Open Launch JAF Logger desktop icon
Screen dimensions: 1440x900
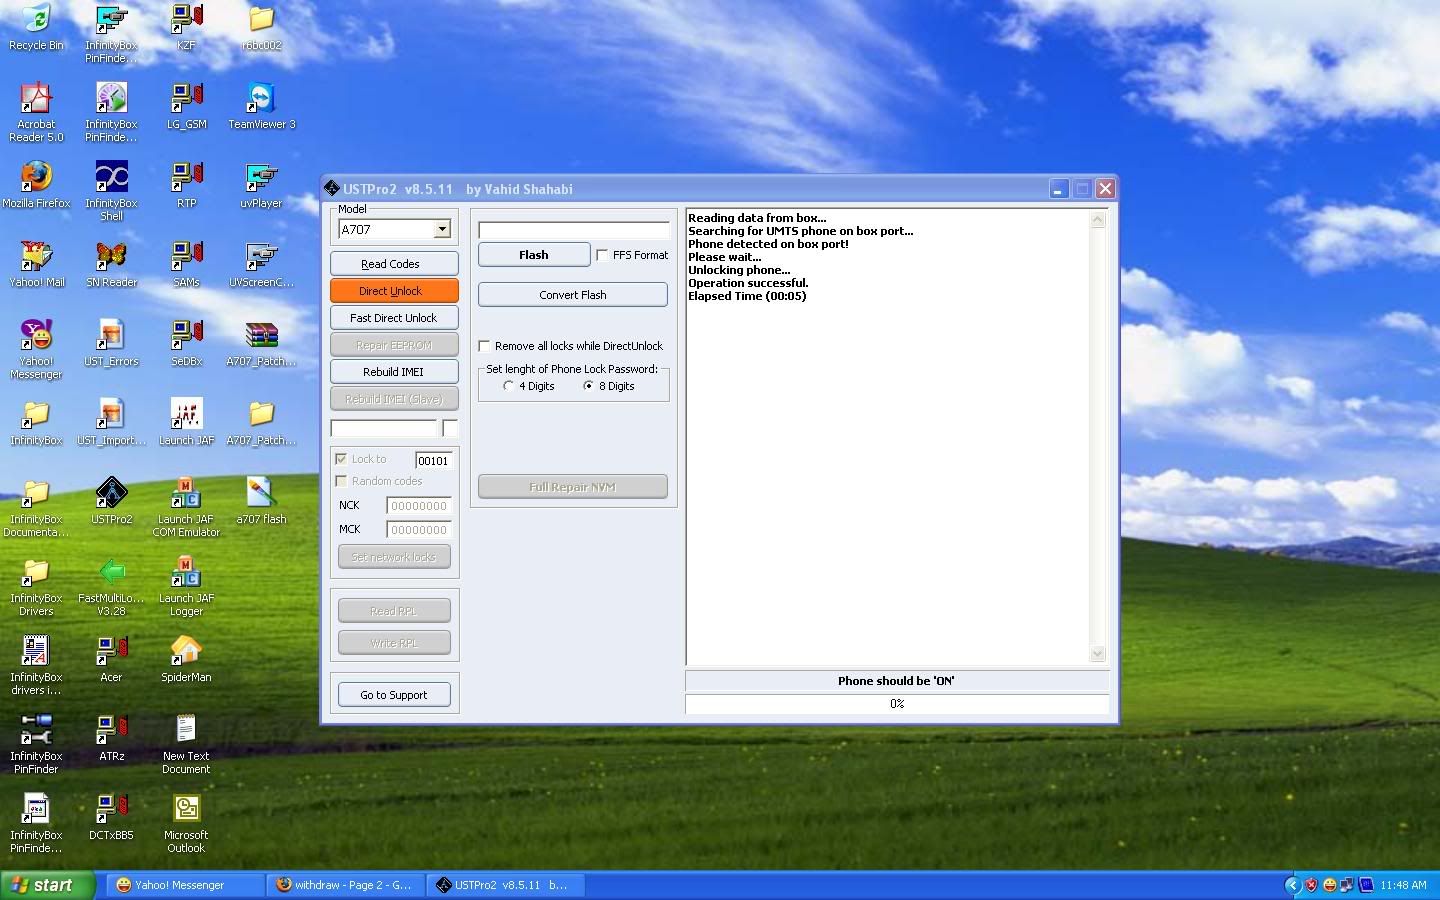click(x=186, y=586)
